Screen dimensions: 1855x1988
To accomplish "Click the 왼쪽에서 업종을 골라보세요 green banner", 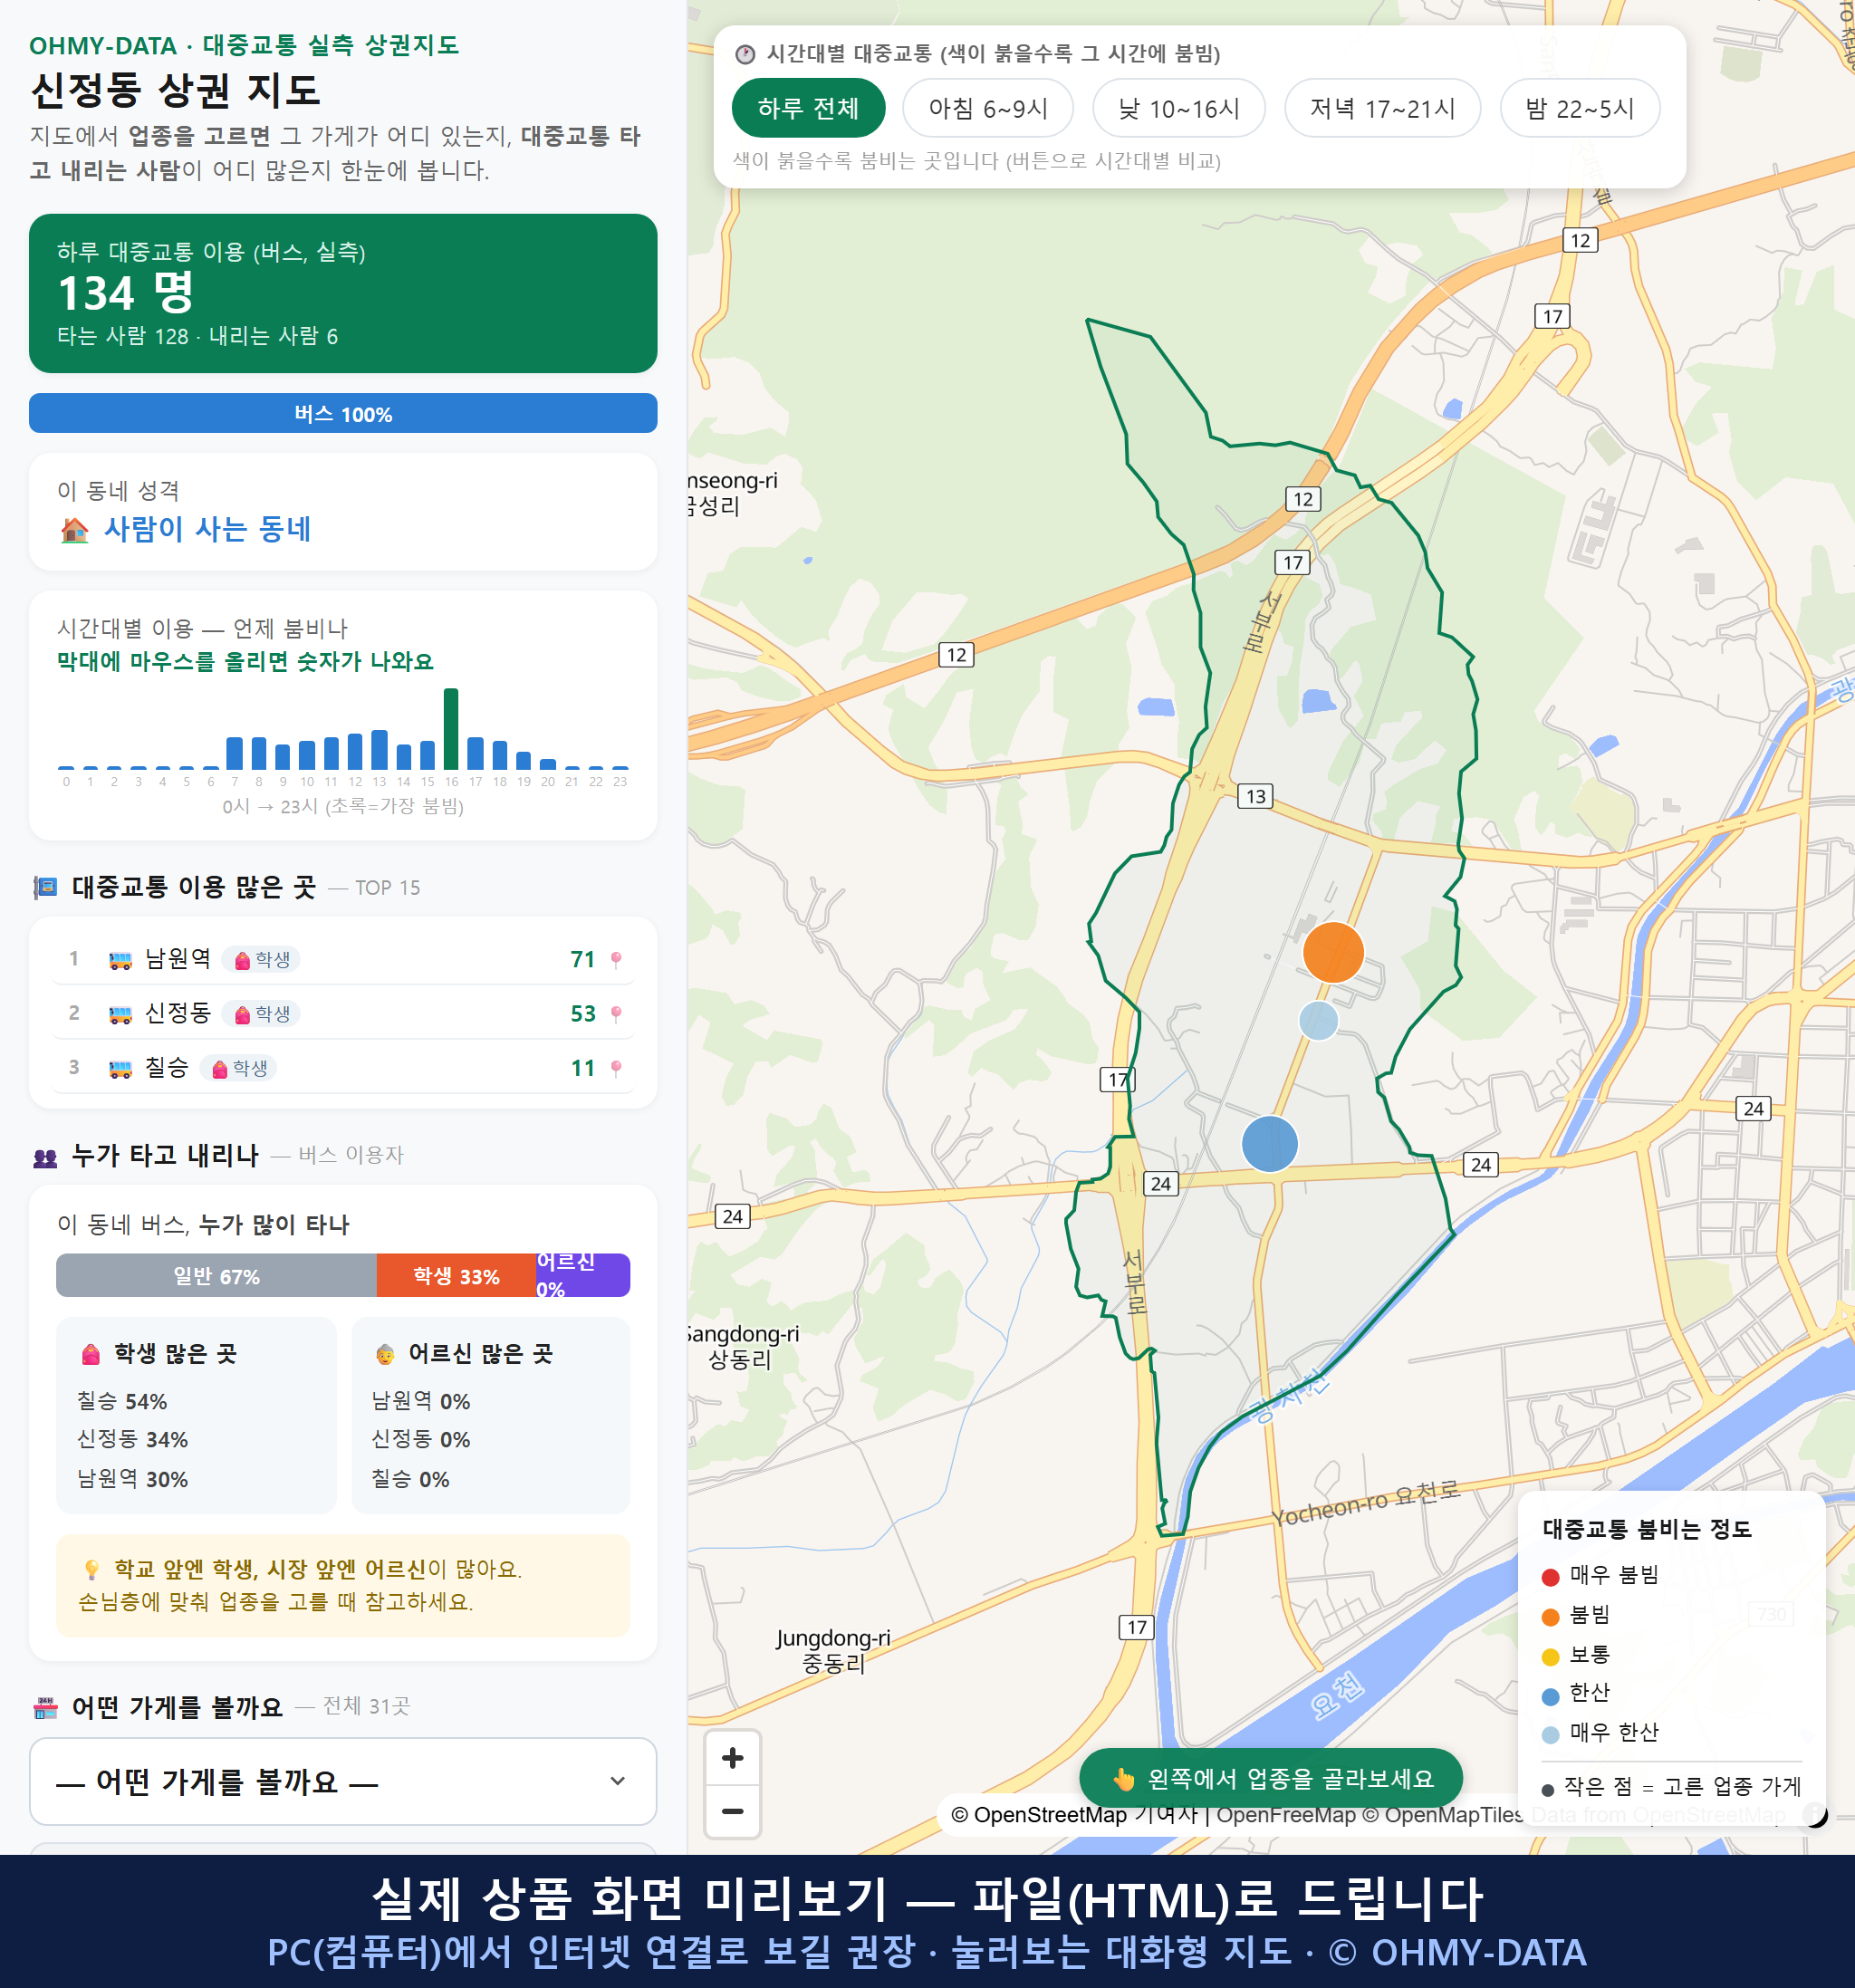I will tap(1271, 1778).
